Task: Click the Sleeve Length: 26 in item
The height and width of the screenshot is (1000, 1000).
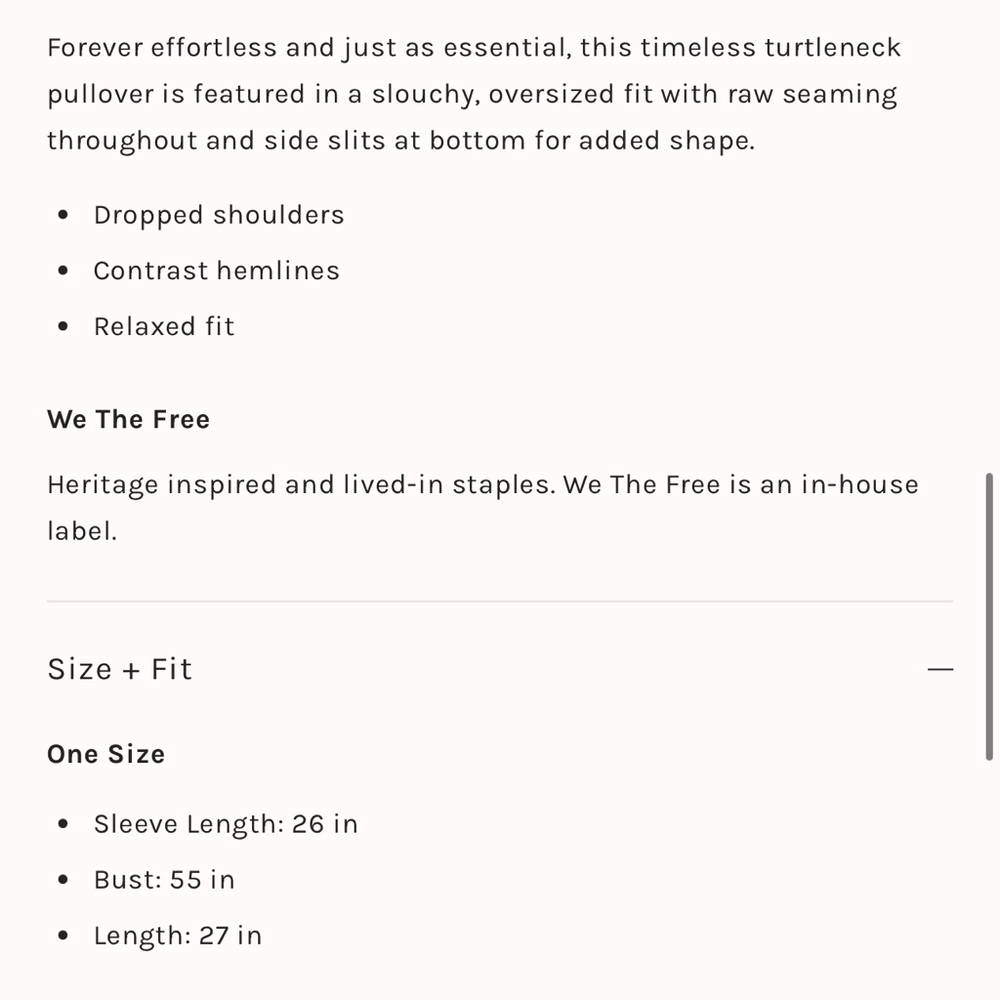Action: pos(226,824)
